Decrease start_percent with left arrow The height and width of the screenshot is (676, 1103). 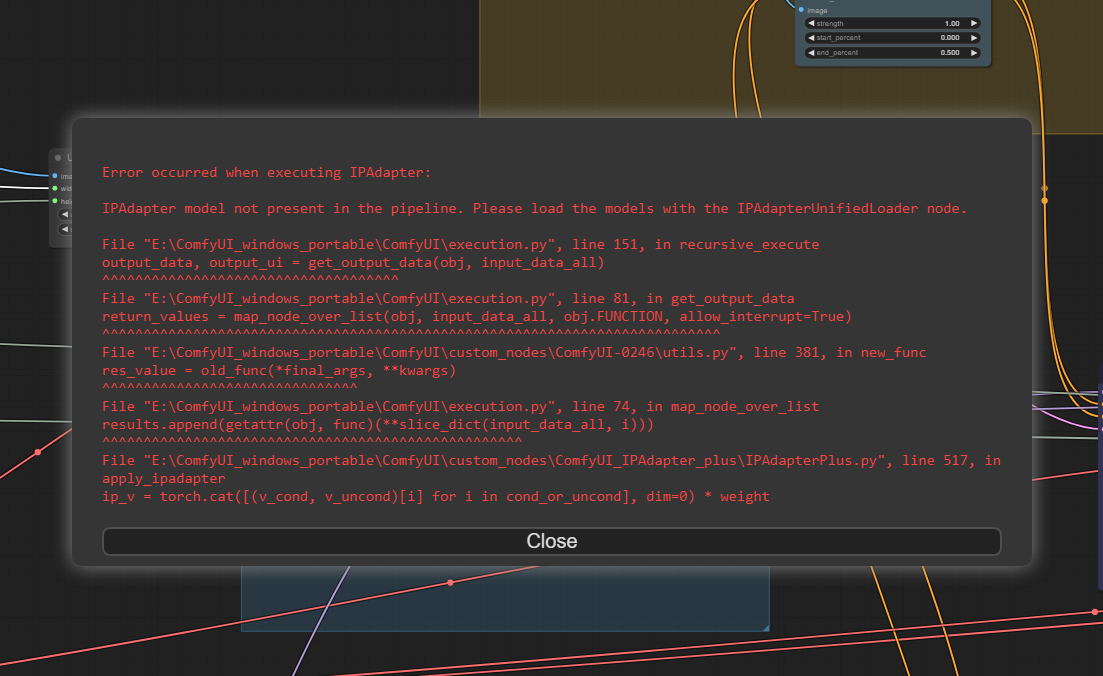(811, 38)
